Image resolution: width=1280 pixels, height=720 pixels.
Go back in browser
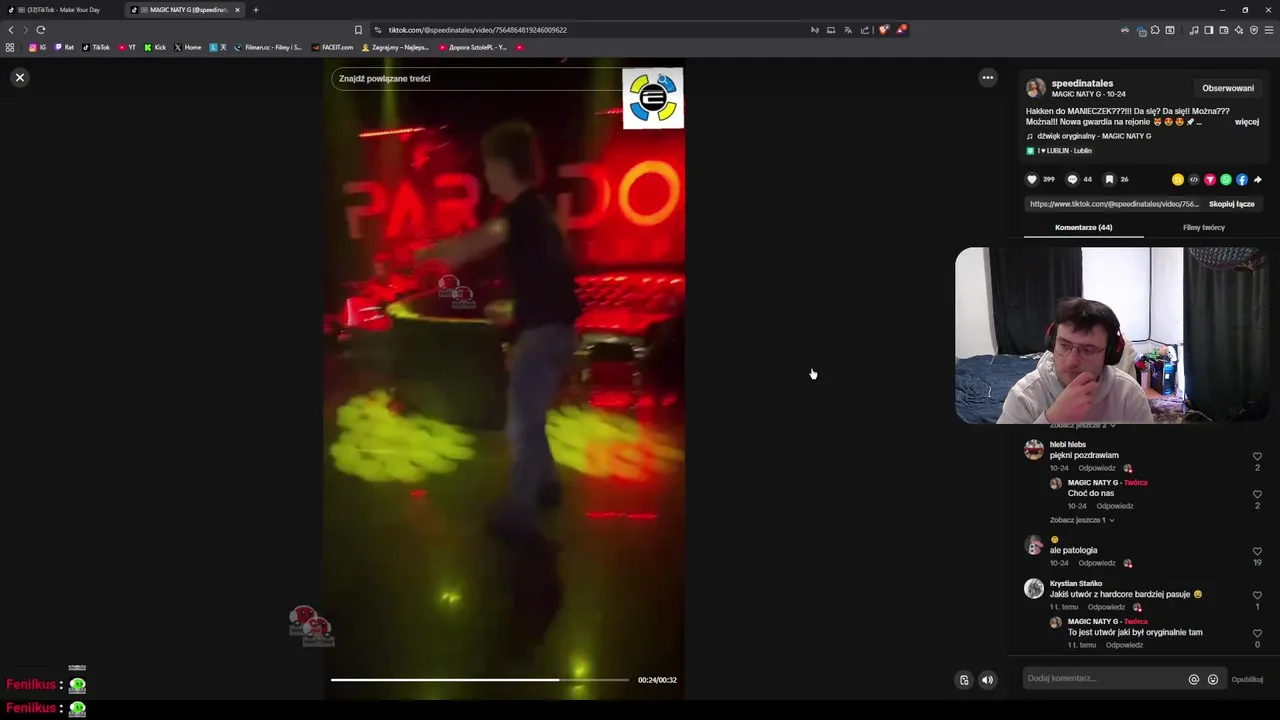coord(11,30)
